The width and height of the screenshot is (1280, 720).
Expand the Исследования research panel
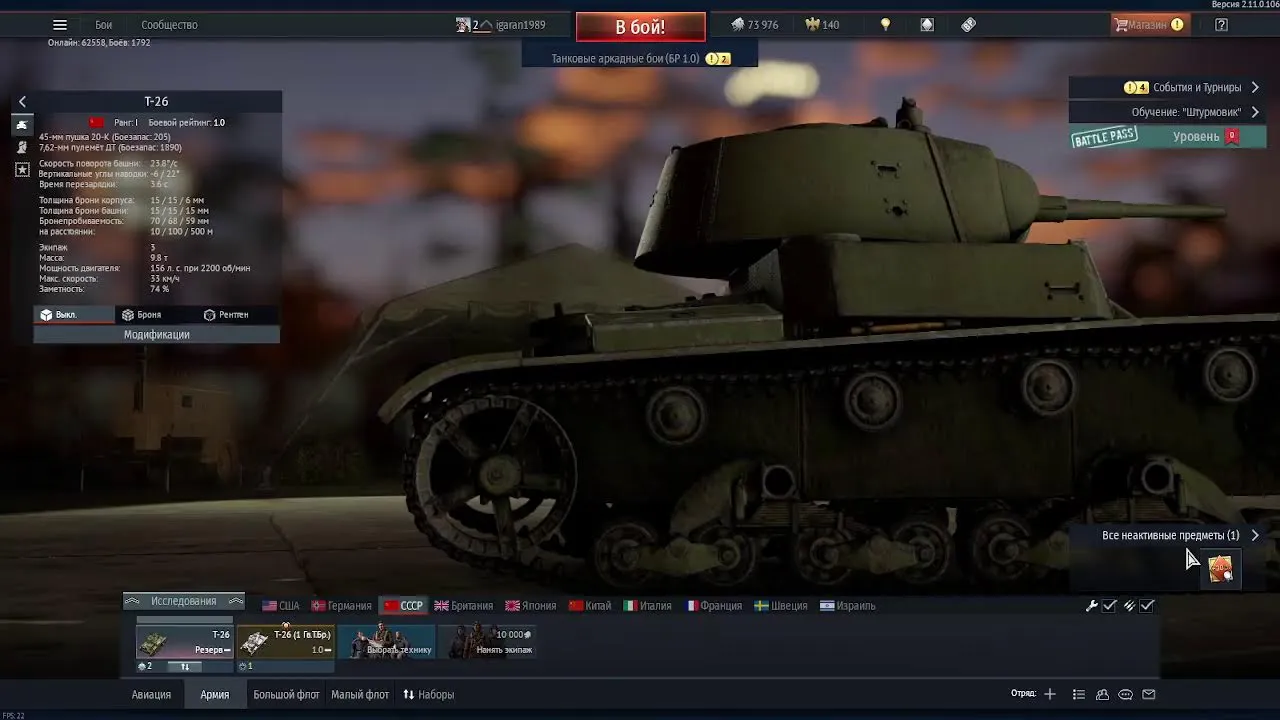click(x=184, y=601)
